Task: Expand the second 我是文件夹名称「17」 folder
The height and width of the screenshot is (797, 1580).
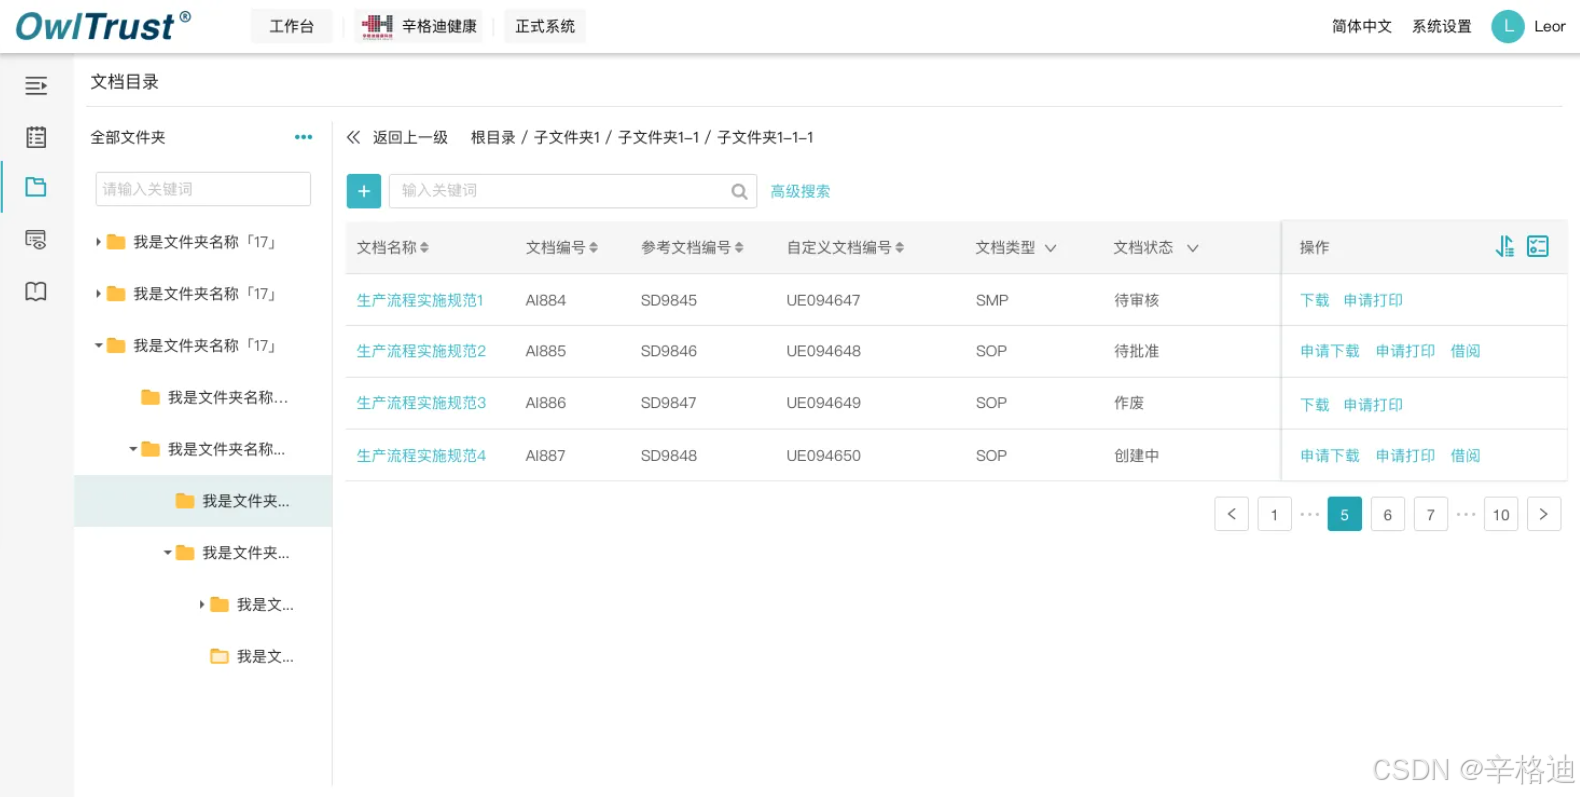Action: click(98, 294)
